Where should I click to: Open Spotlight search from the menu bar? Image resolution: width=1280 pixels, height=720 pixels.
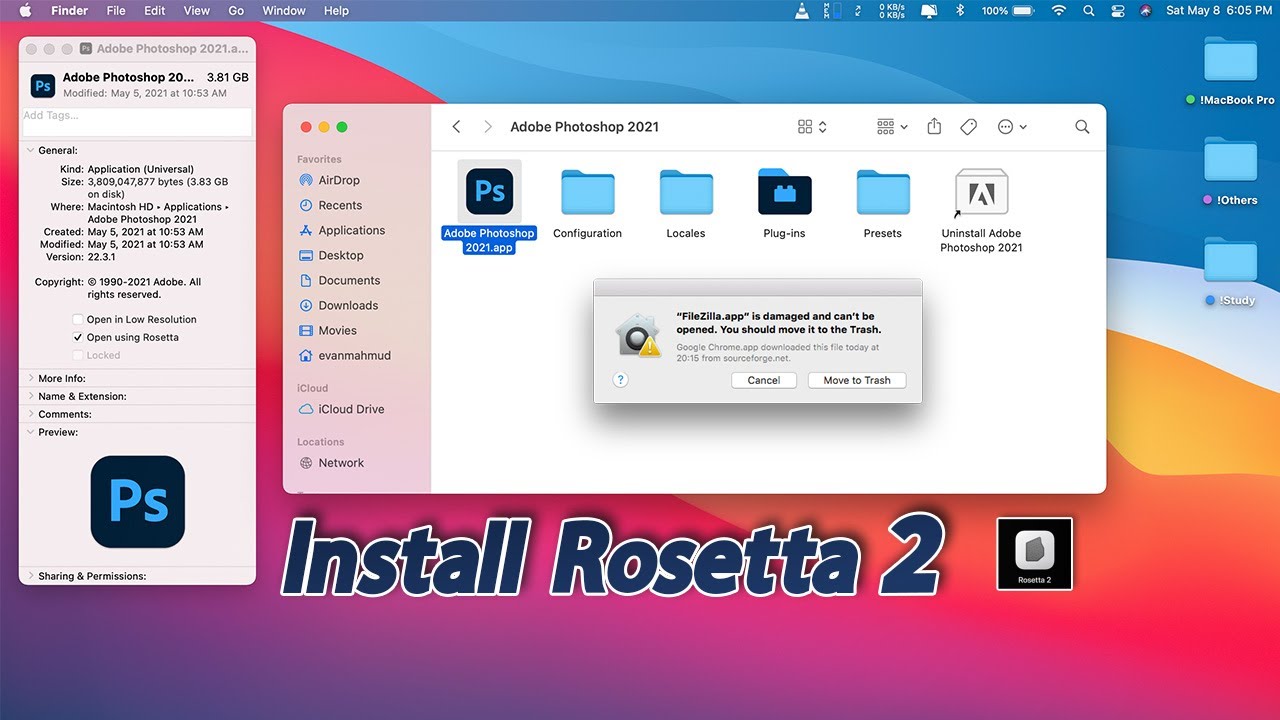1089,11
